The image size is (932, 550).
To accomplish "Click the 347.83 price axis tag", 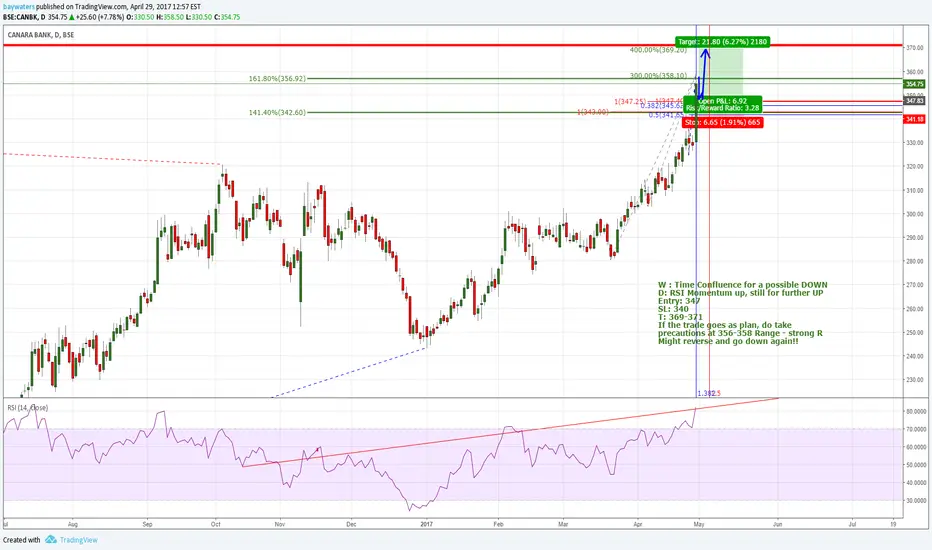I will pos(914,101).
